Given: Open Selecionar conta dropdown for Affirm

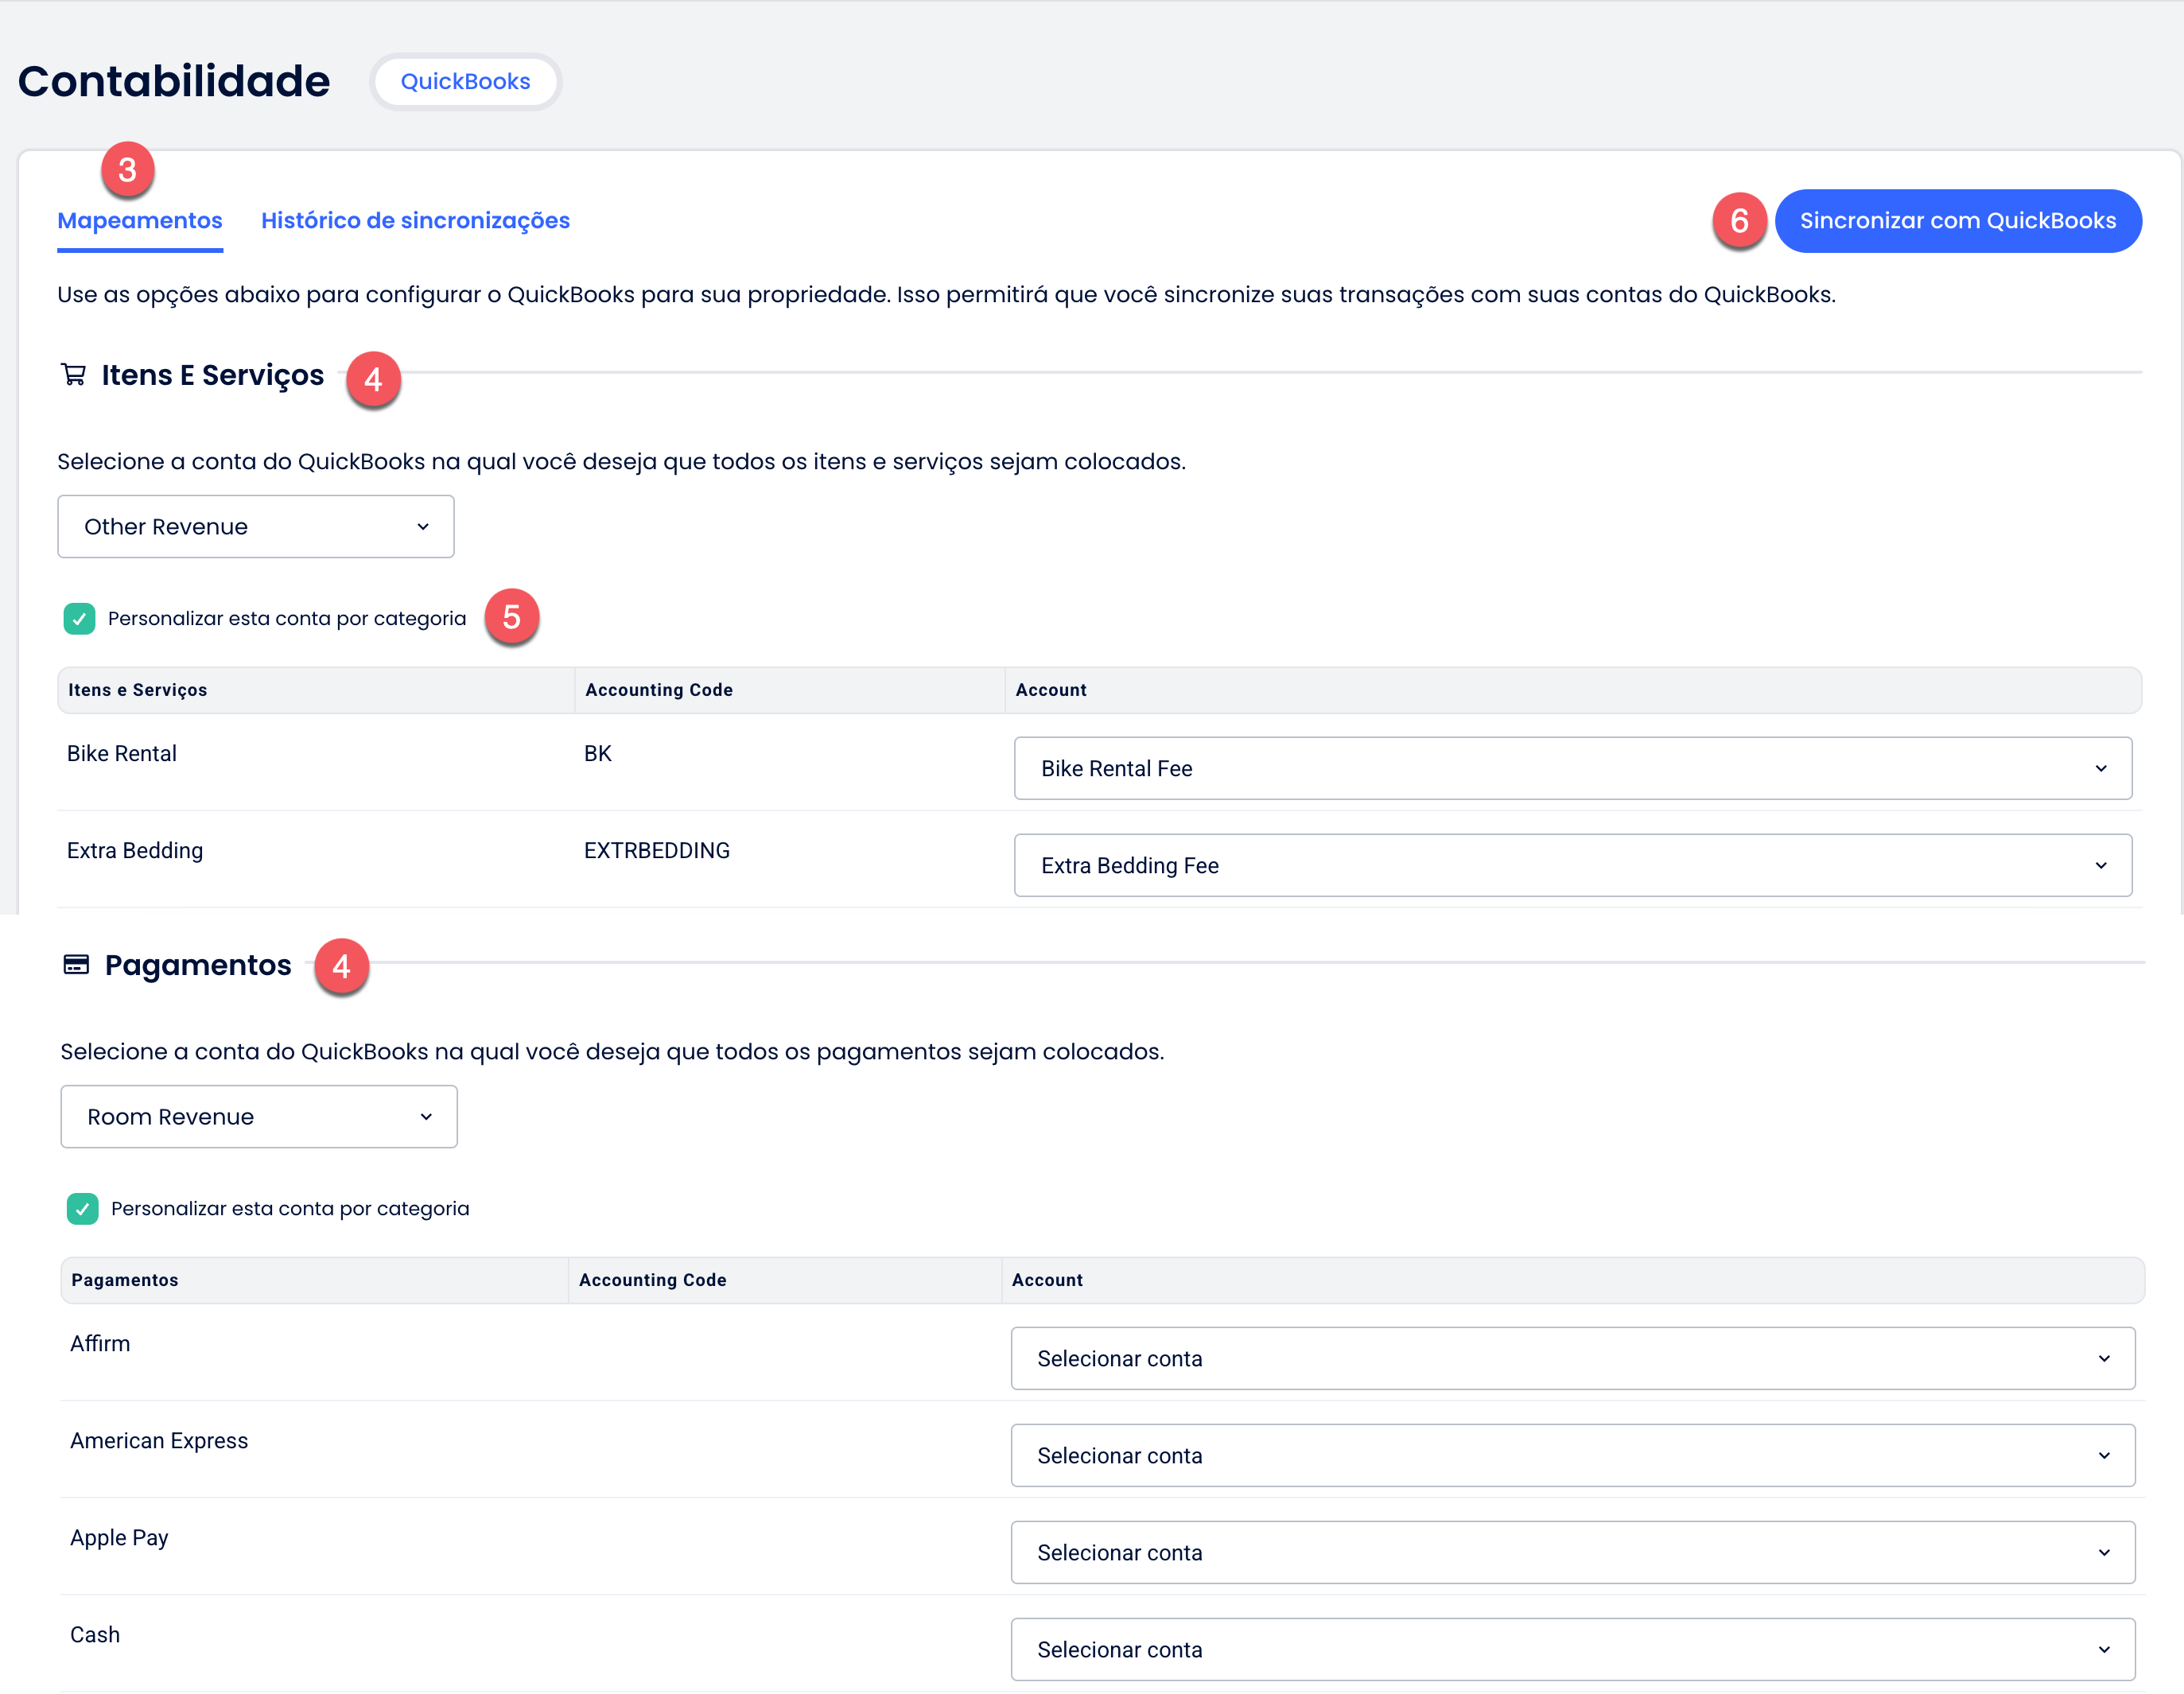Looking at the screenshot, I should (1573, 1359).
